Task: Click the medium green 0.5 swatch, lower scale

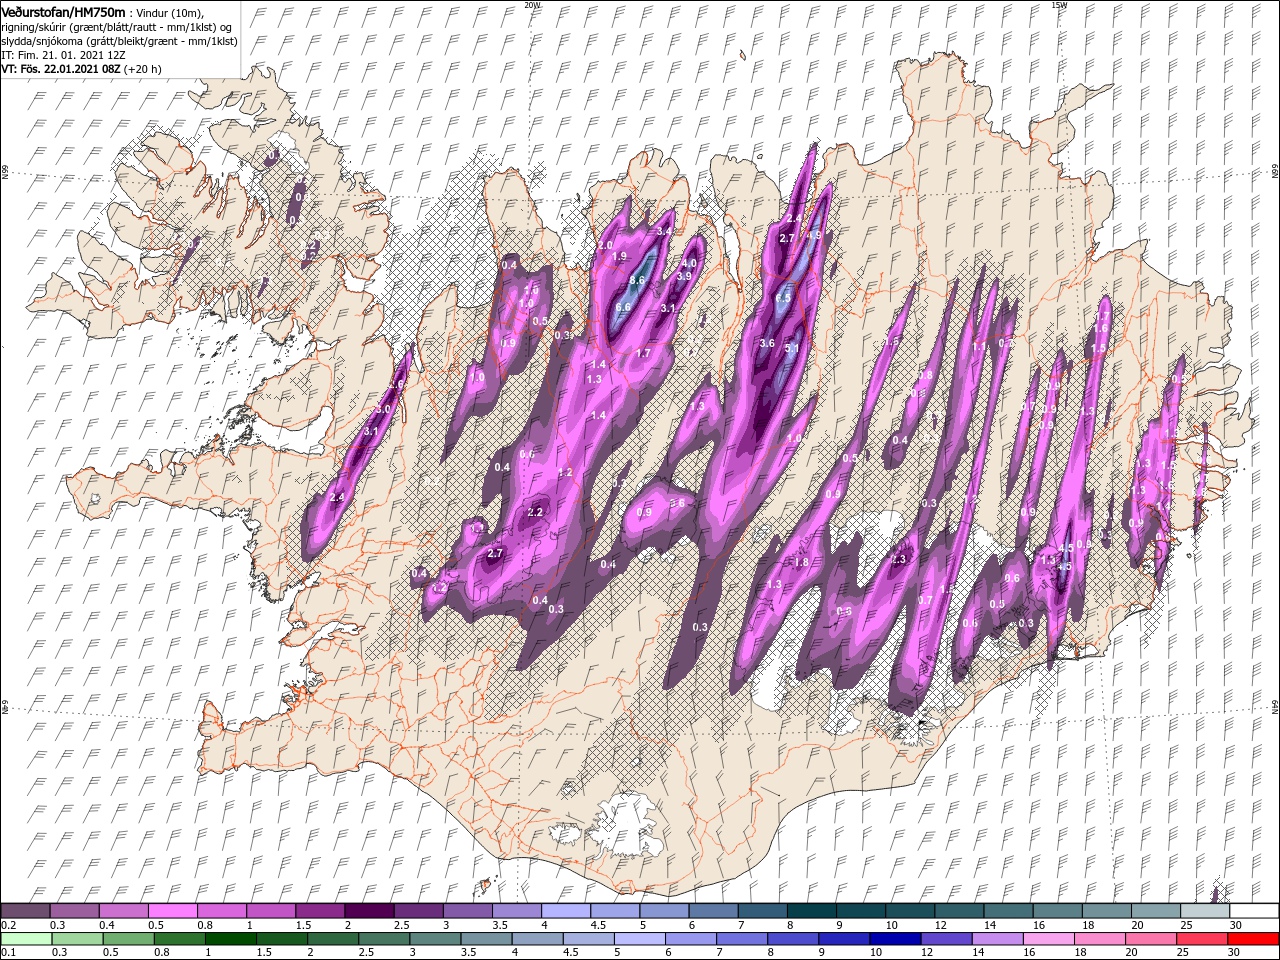Action: coord(127,939)
